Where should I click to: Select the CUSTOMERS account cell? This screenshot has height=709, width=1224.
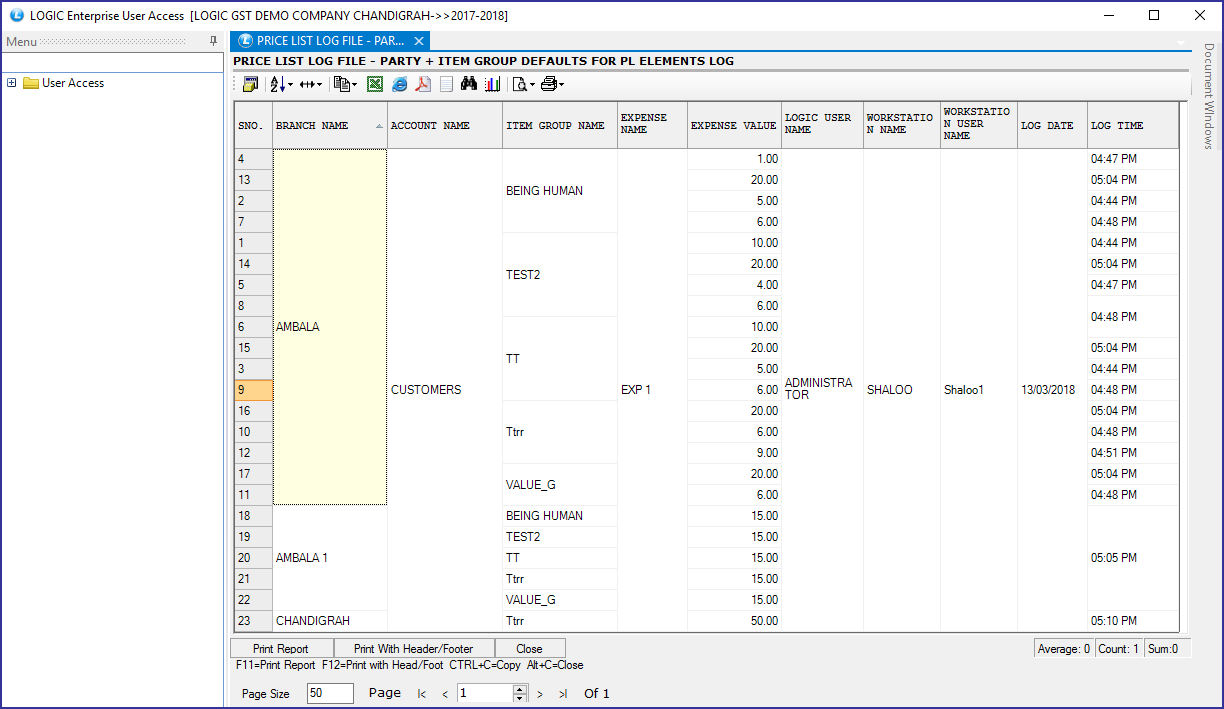point(445,389)
